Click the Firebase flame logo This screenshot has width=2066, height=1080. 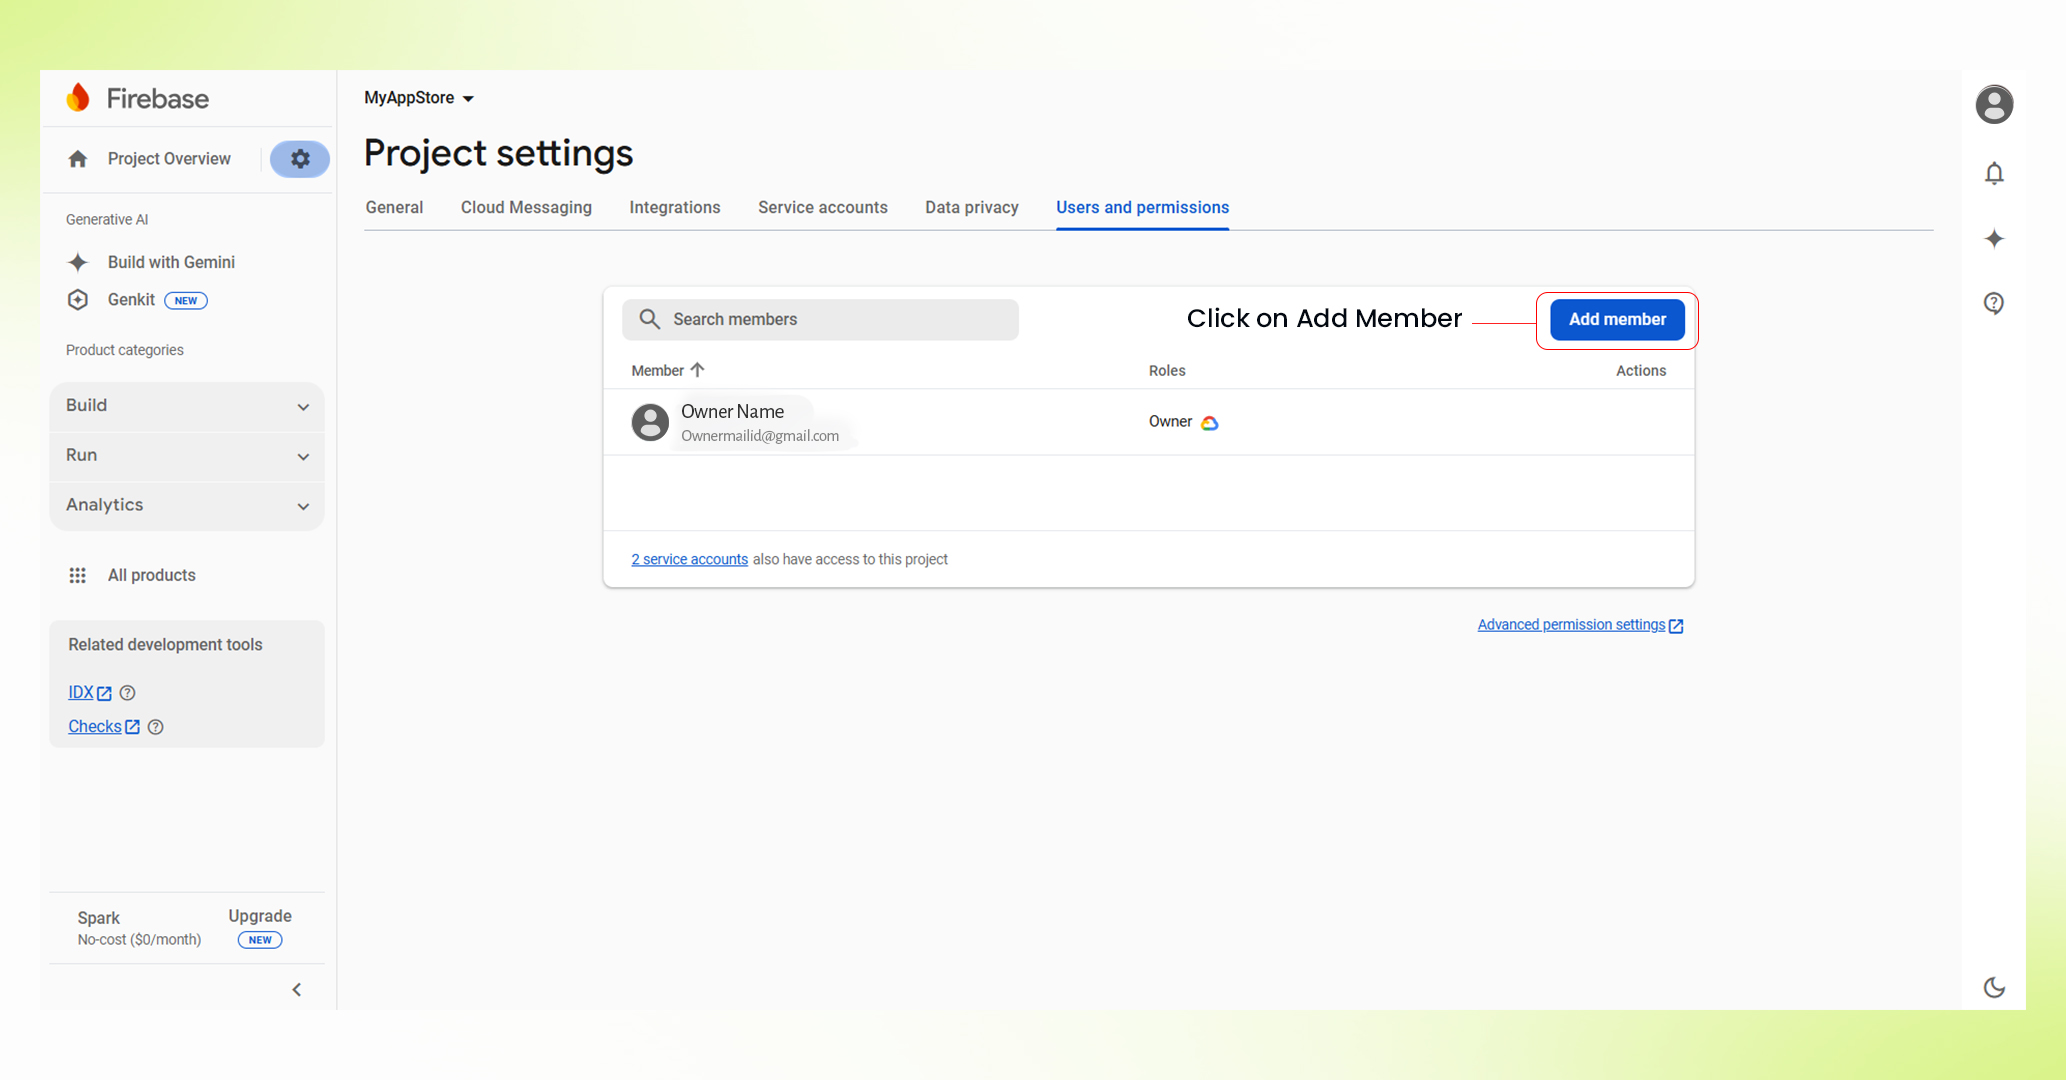79,97
